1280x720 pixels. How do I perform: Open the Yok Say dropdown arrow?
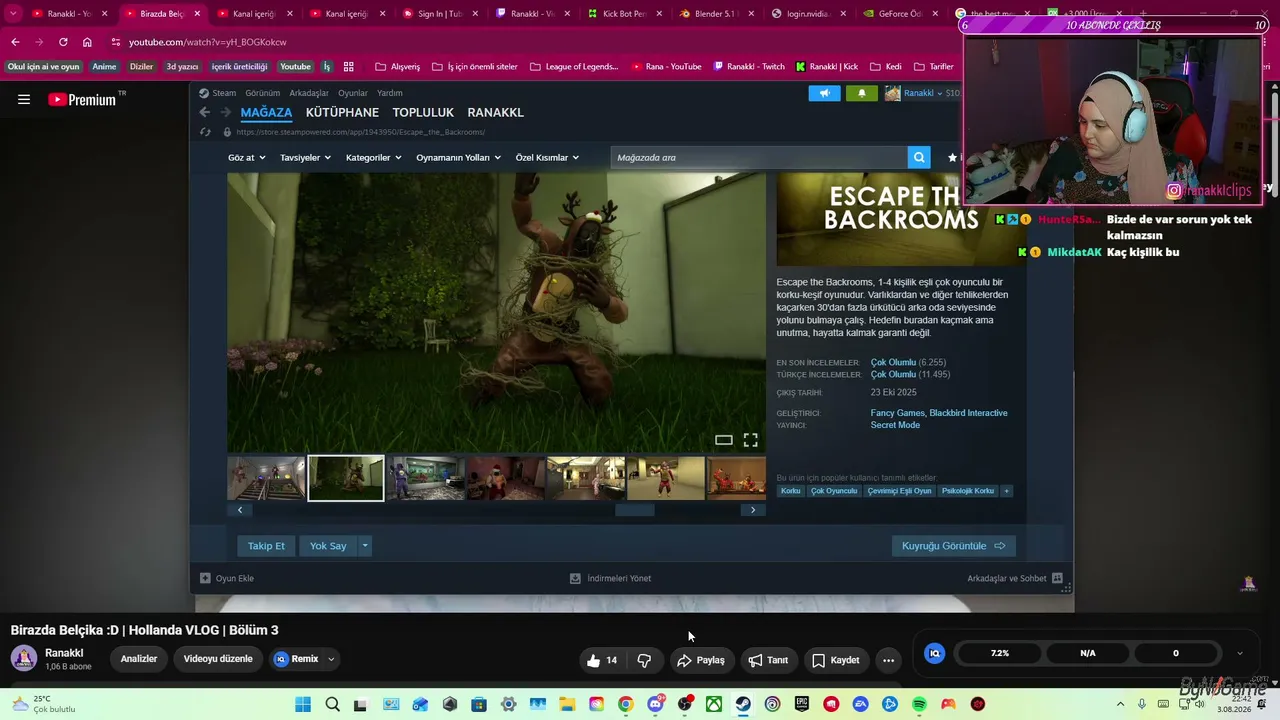click(365, 546)
